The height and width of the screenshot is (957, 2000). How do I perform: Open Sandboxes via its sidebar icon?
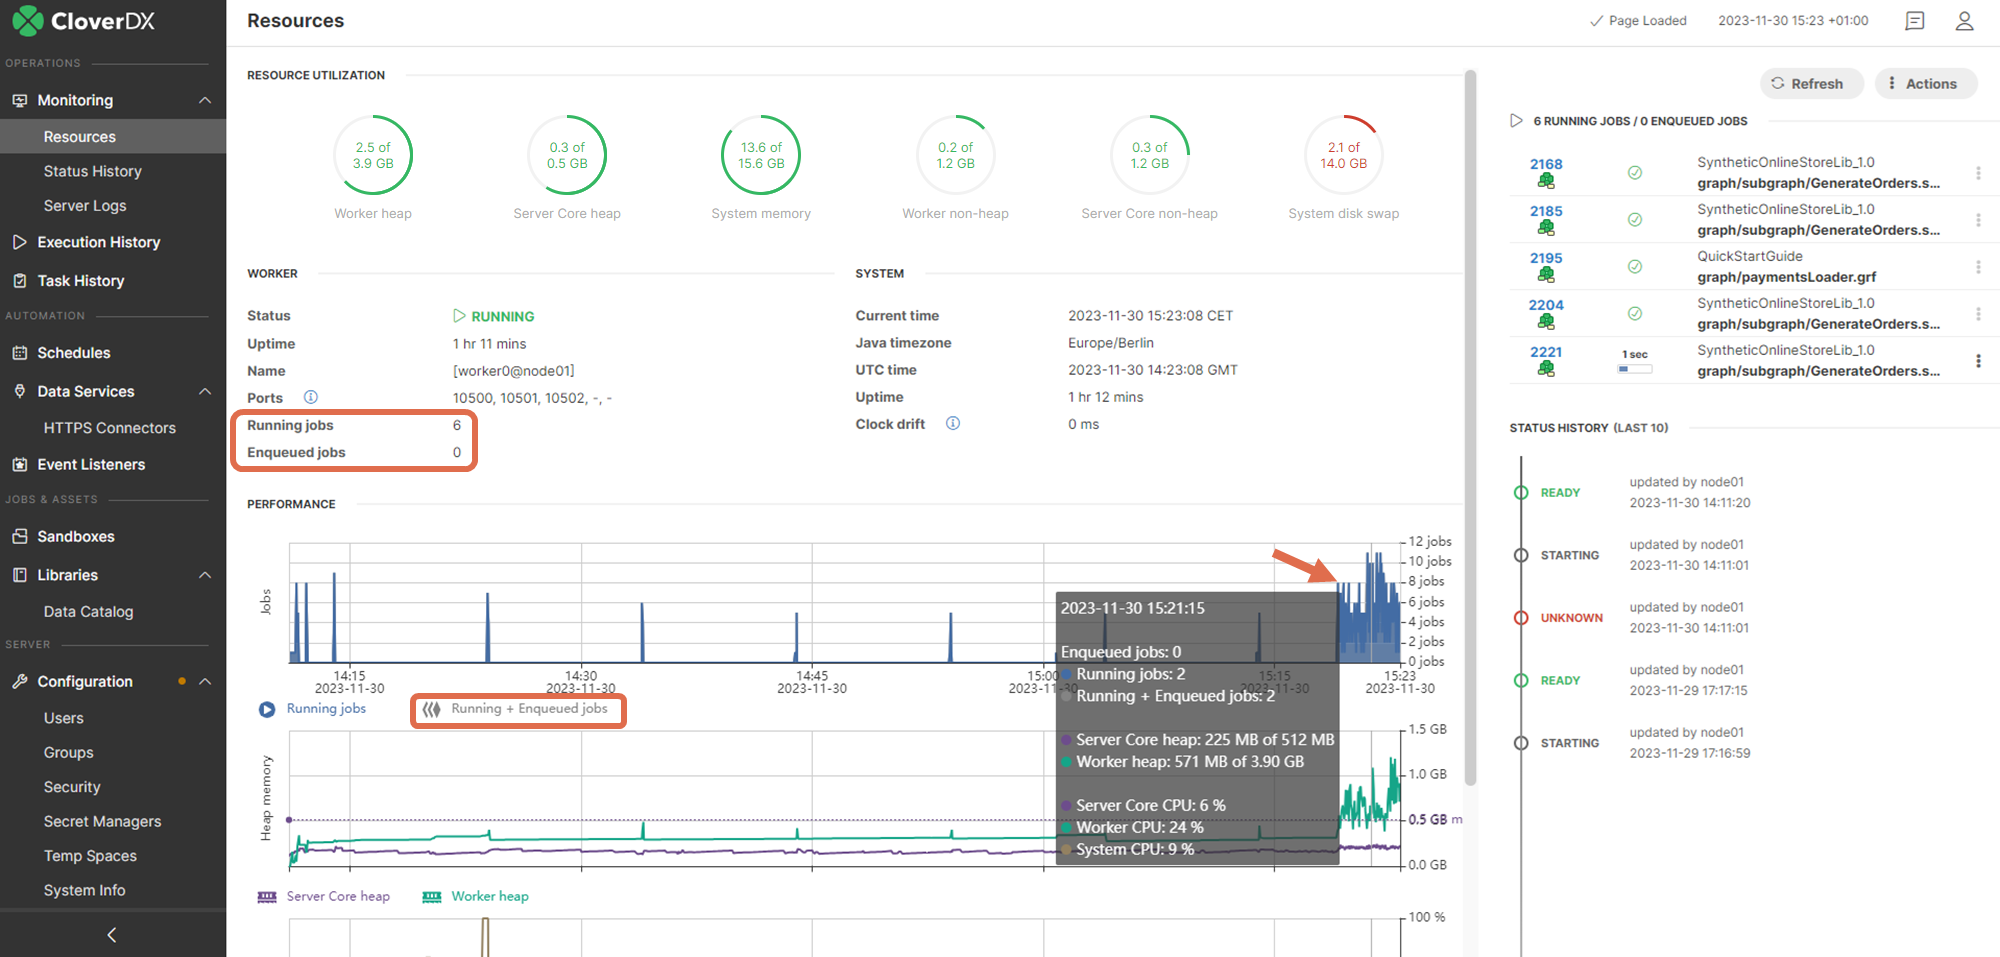20,536
